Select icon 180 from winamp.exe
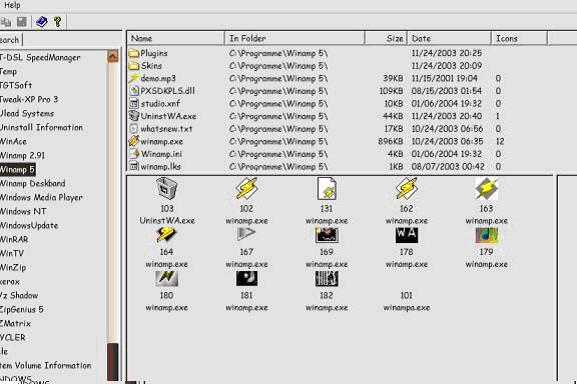577x384 pixels. click(x=166, y=278)
